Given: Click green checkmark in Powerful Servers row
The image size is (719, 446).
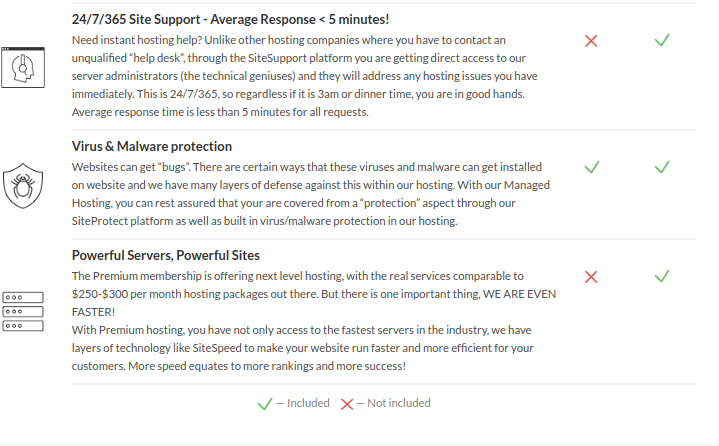Looking at the screenshot, I should point(661,275).
